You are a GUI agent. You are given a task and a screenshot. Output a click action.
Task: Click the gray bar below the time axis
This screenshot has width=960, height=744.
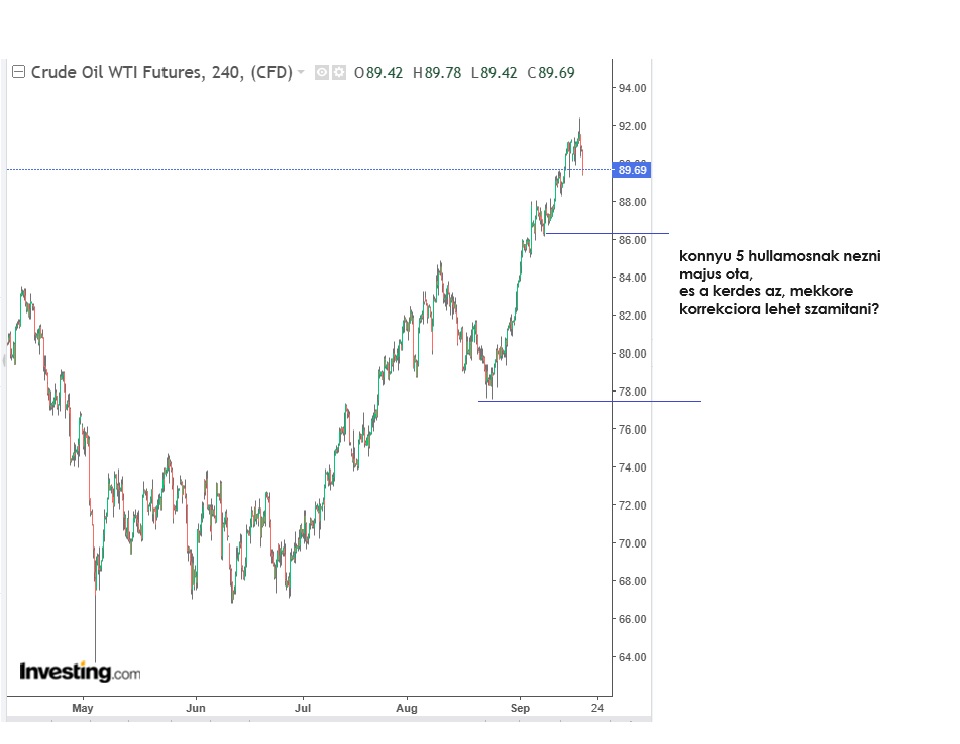(300, 719)
